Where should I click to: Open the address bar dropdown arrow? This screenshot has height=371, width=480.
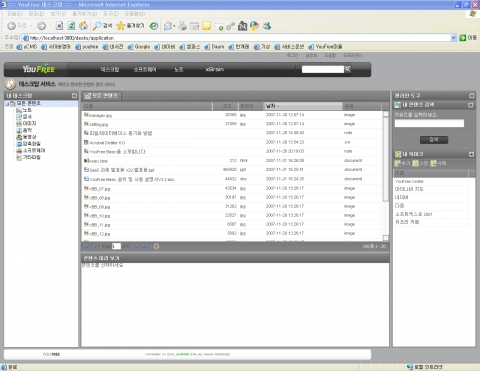coord(453,38)
